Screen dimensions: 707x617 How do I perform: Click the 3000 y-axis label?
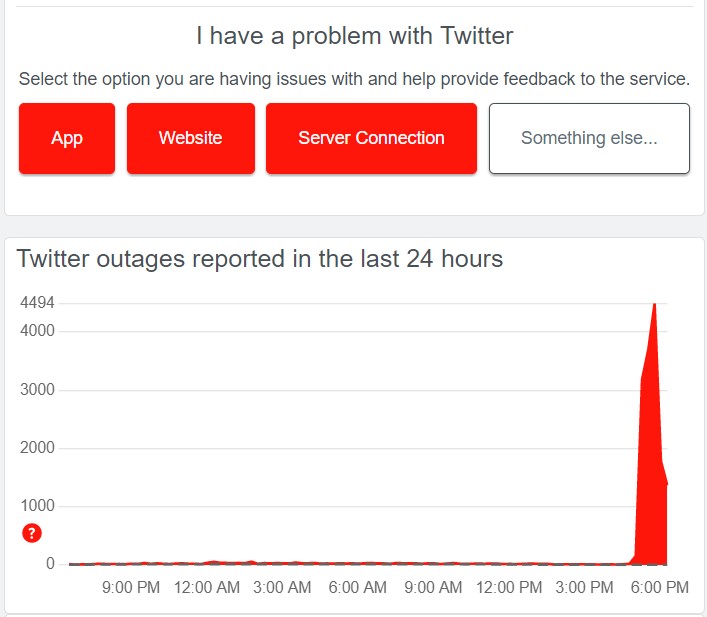point(37,390)
